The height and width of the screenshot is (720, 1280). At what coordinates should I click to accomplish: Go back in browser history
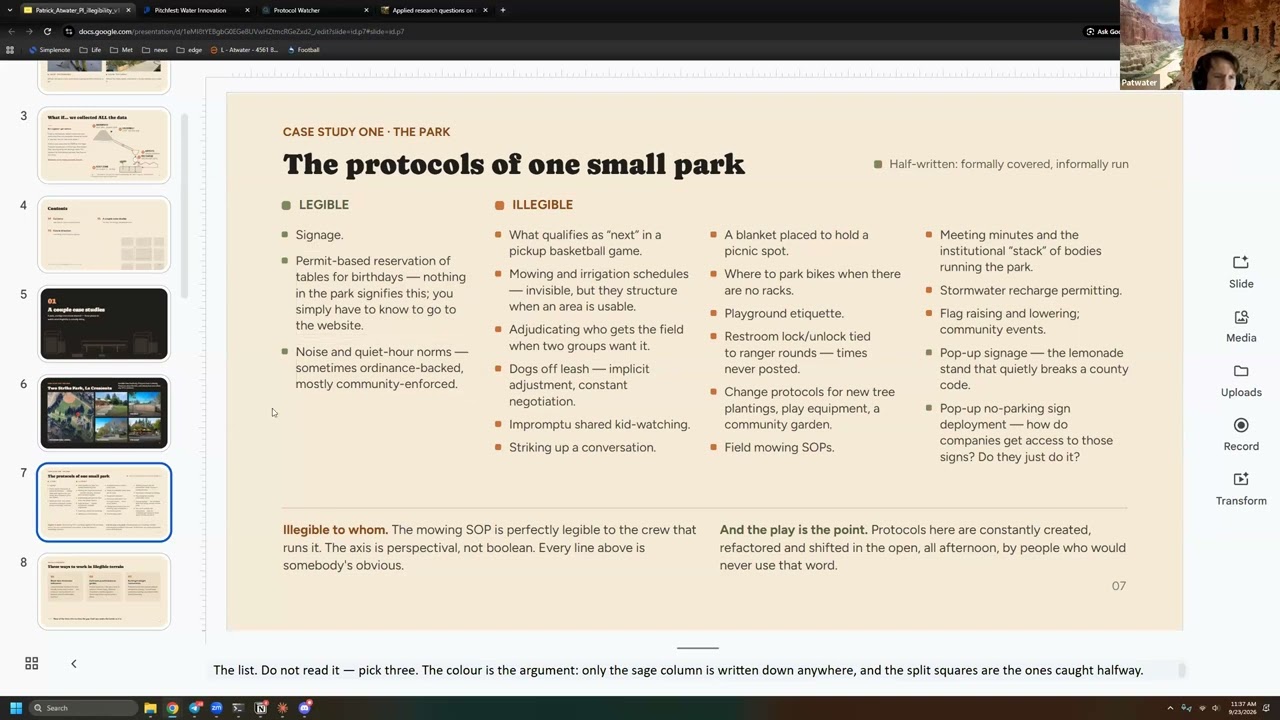coord(11,31)
